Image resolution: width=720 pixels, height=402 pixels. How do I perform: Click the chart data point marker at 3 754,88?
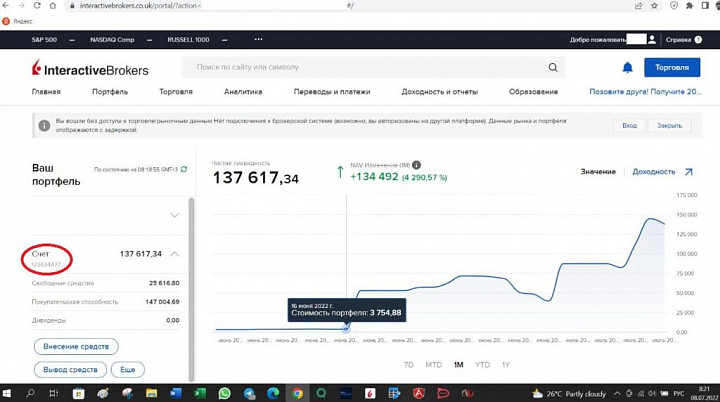346,328
